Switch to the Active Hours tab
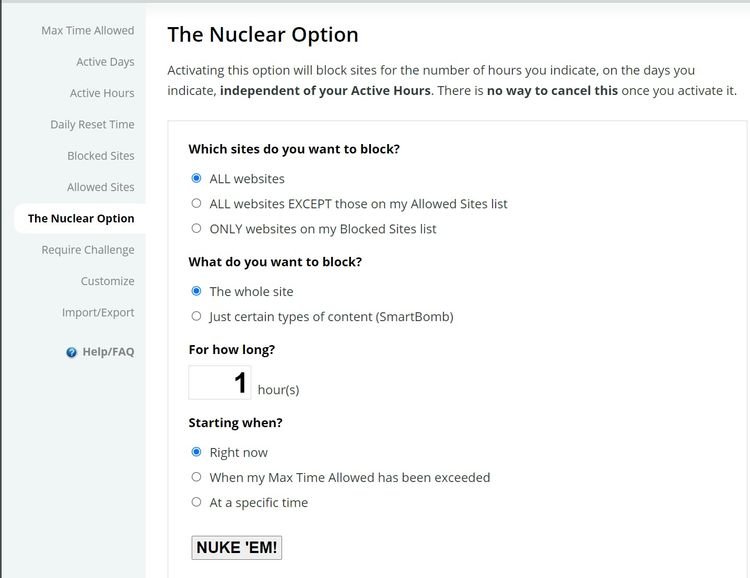 click(102, 93)
